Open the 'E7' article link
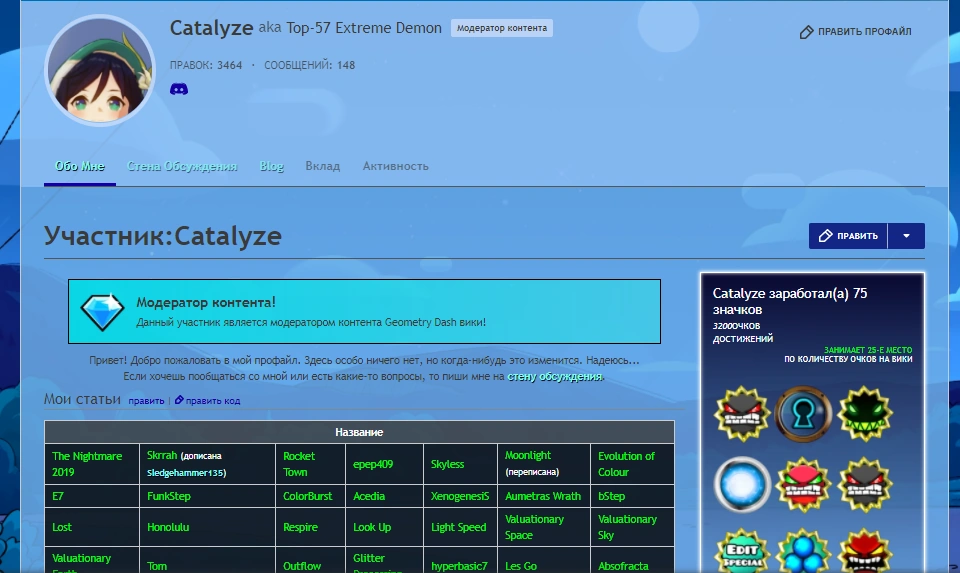 coord(58,496)
